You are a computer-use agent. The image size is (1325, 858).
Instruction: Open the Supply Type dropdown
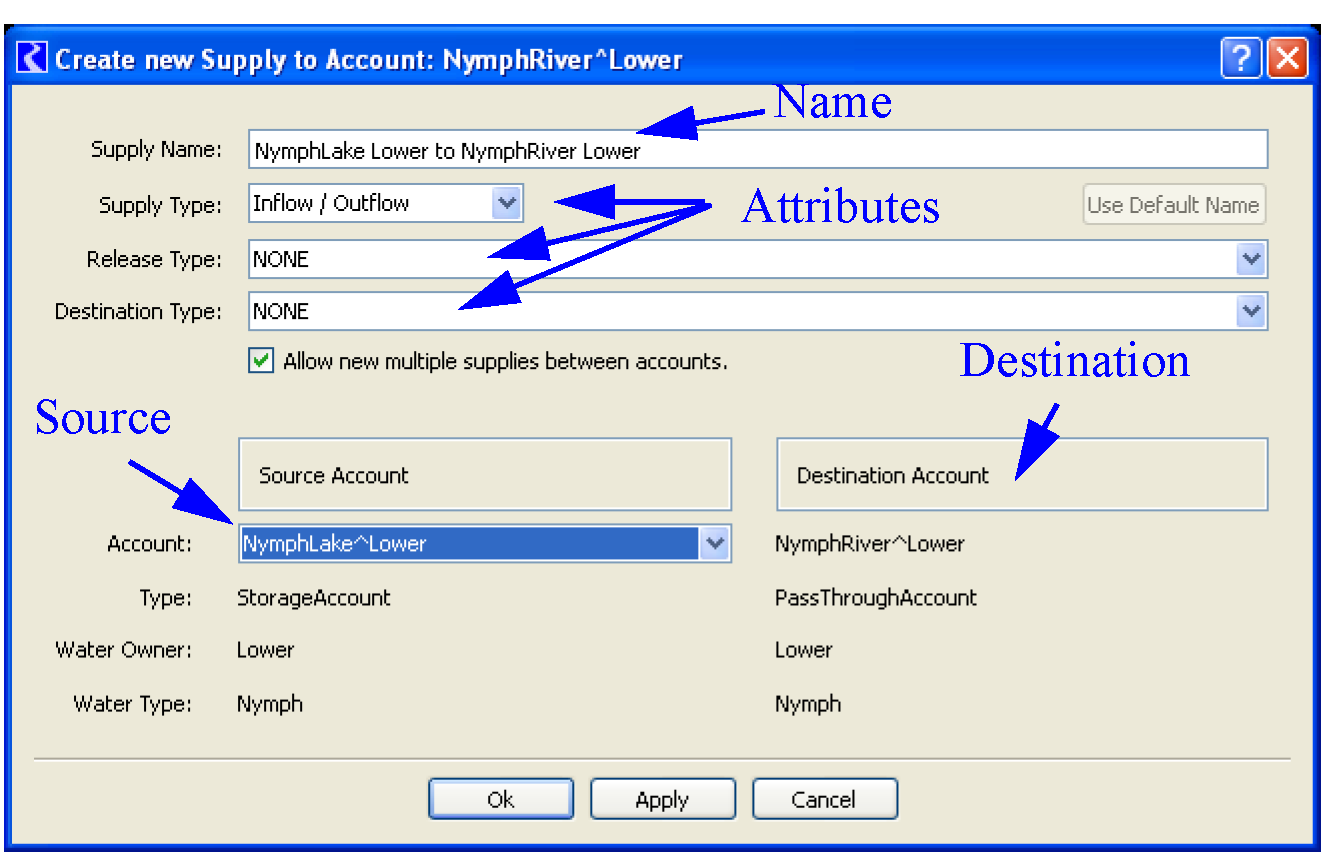pos(507,204)
